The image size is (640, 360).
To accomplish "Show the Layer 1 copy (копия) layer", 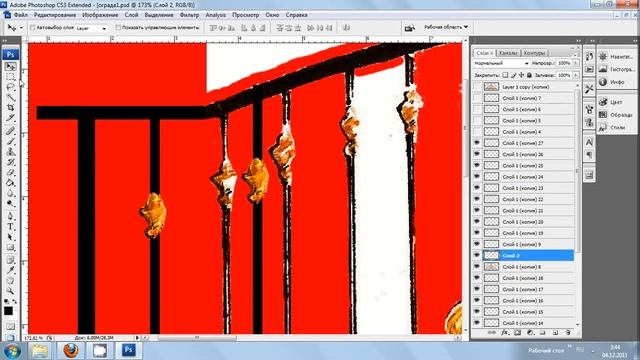I will point(477,87).
